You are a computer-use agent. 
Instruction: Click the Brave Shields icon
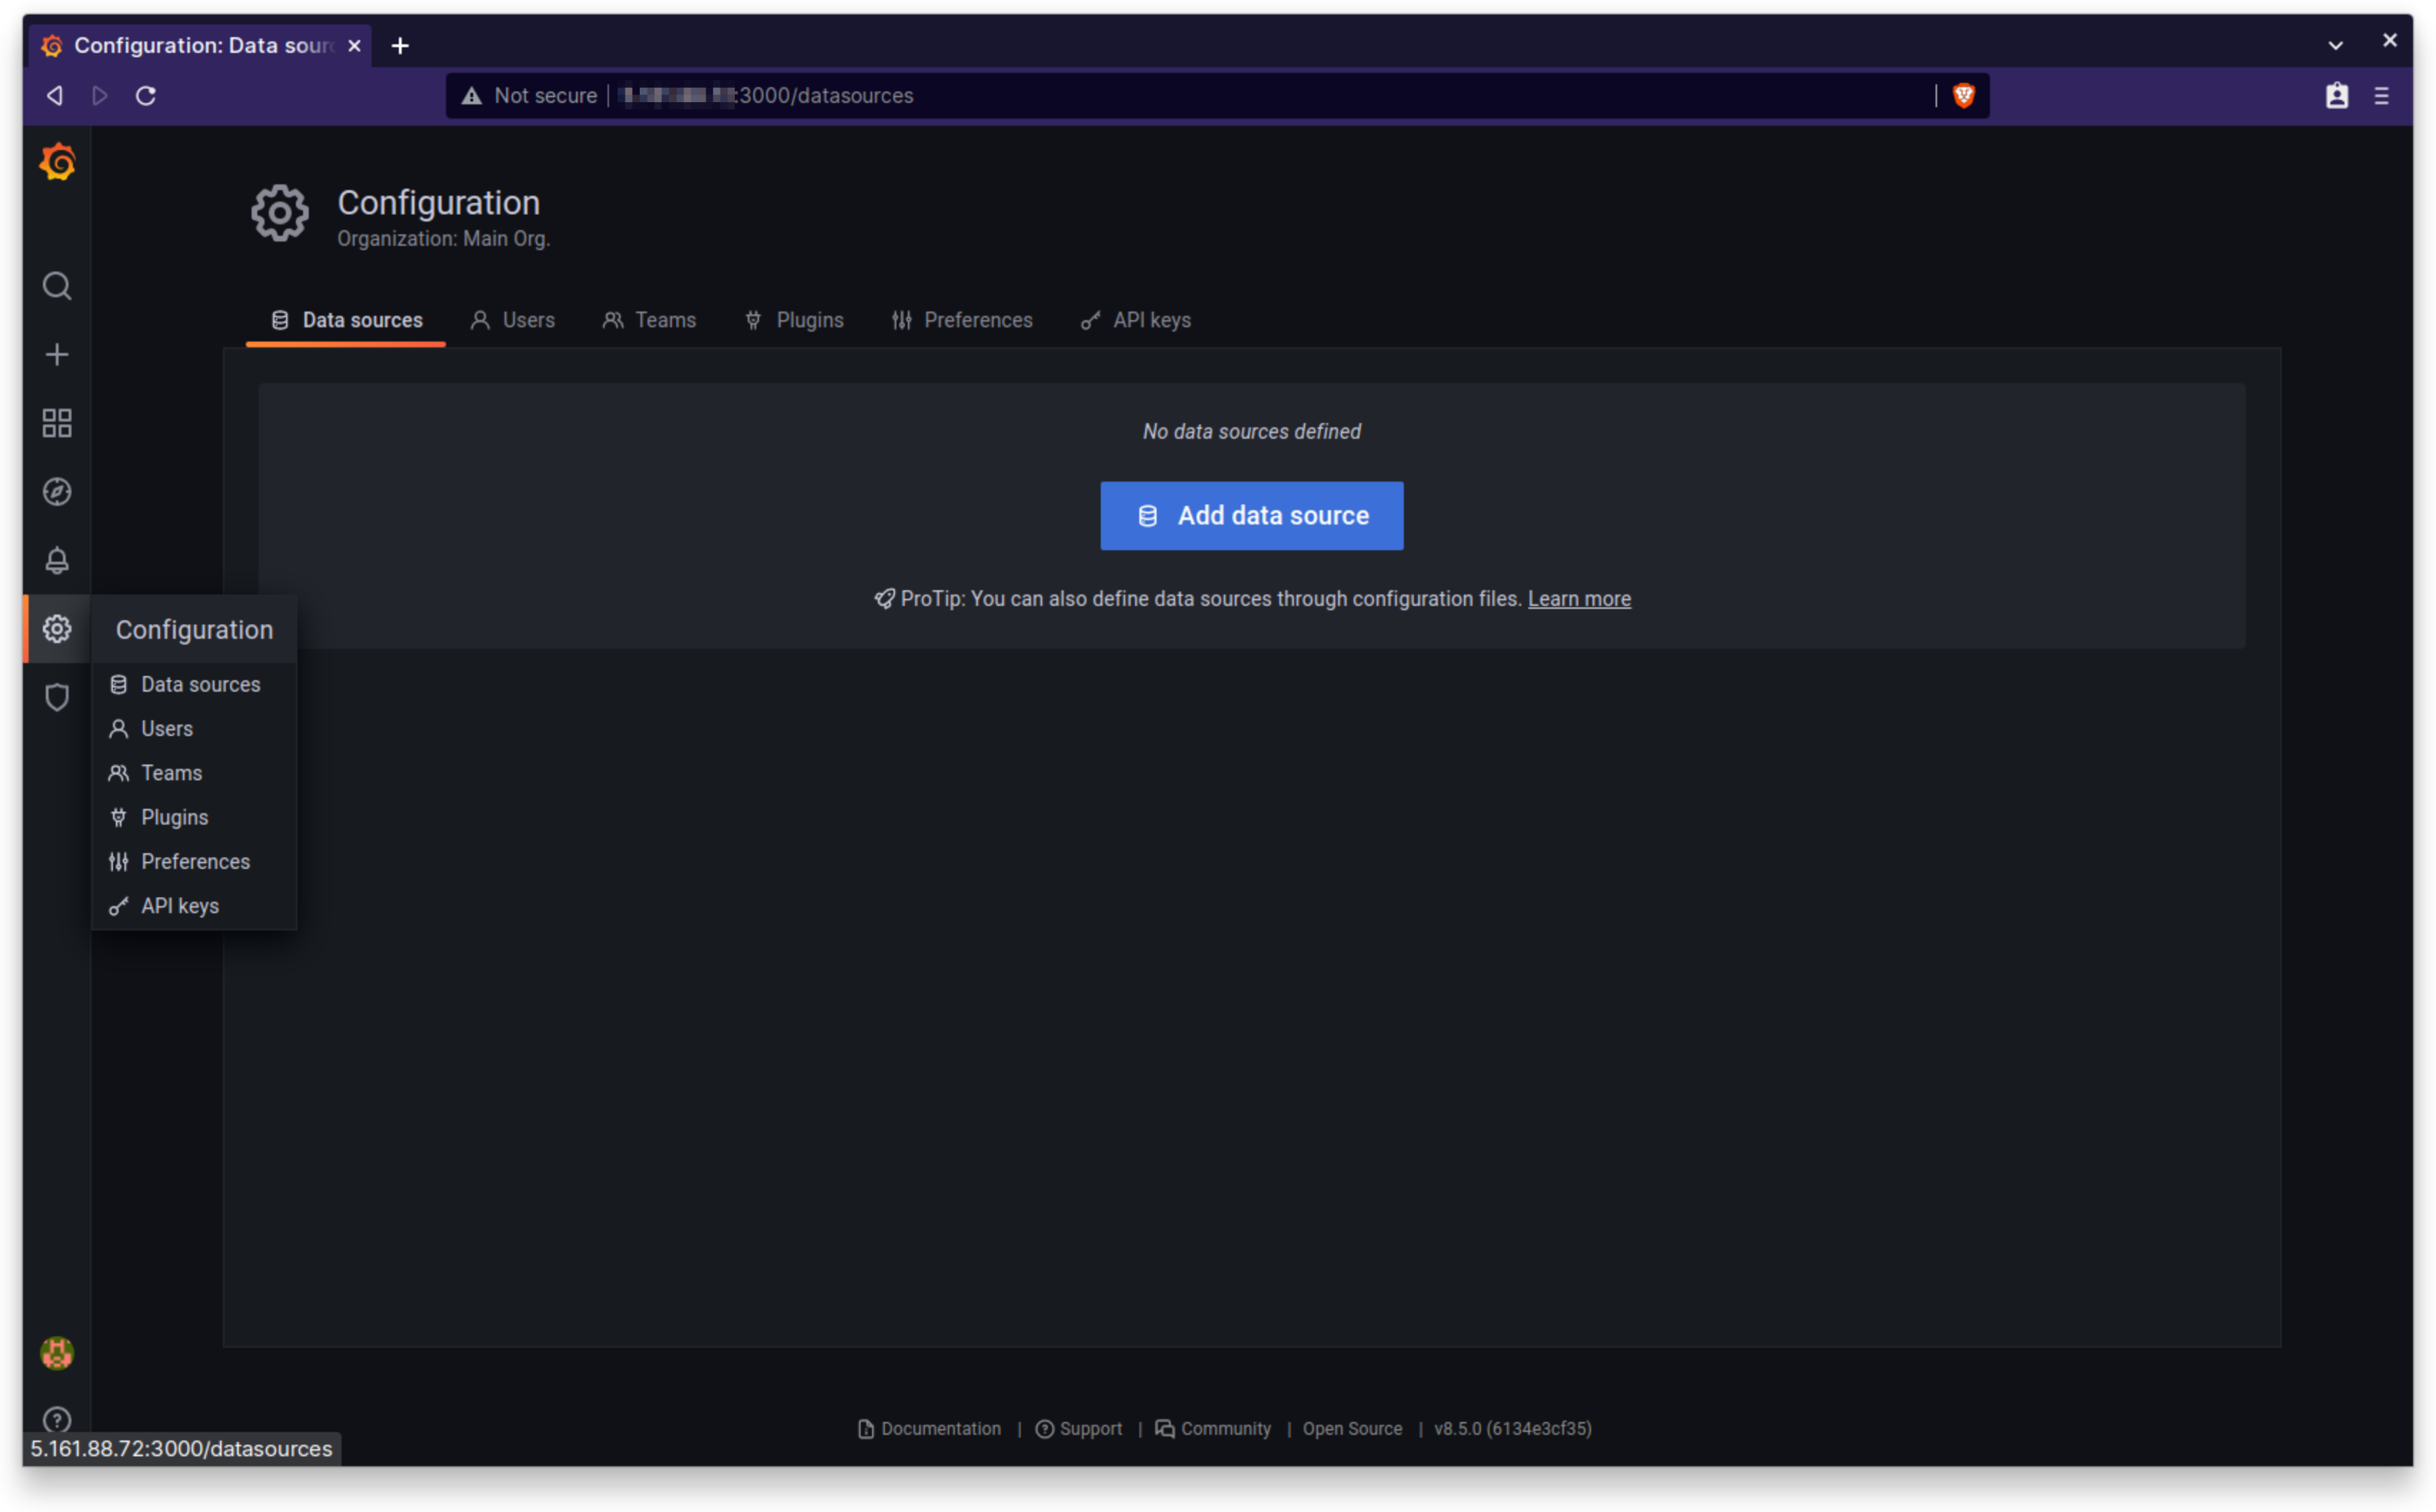[x=1963, y=95]
